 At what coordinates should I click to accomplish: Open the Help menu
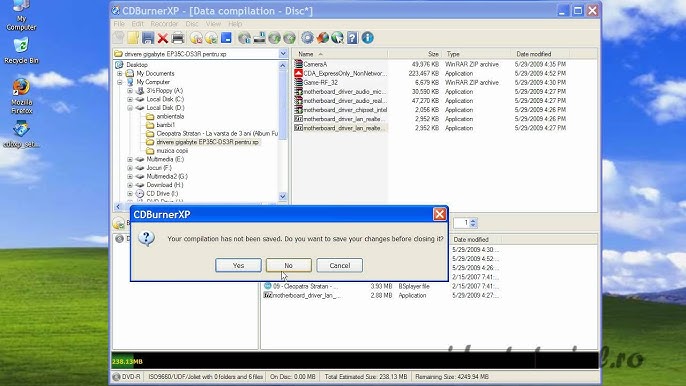(x=235, y=24)
